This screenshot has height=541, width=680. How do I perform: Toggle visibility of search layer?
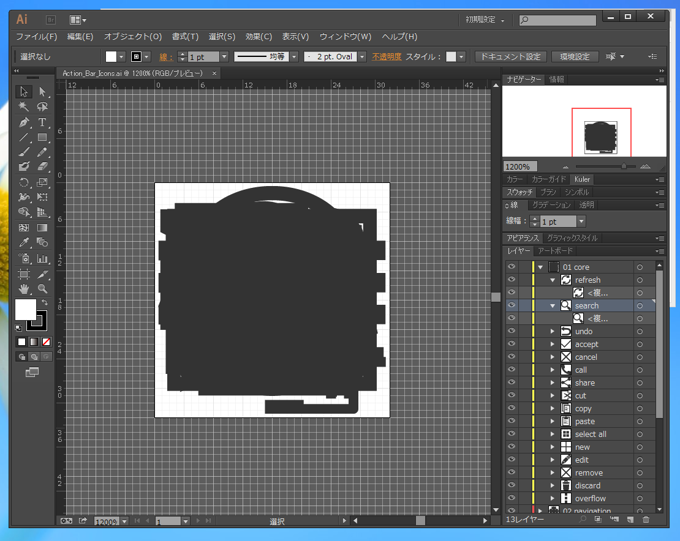511,305
